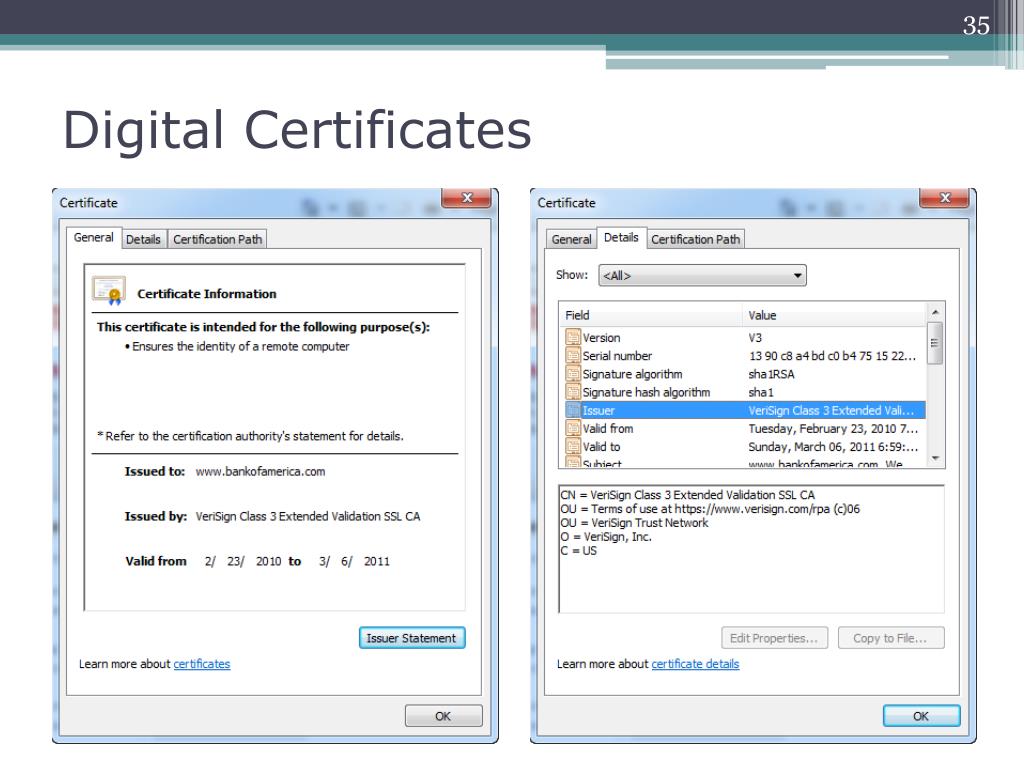Click the sha1RSA value
Viewport: 1024px width, 768px height.
pyautogui.click(x=771, y=374)
